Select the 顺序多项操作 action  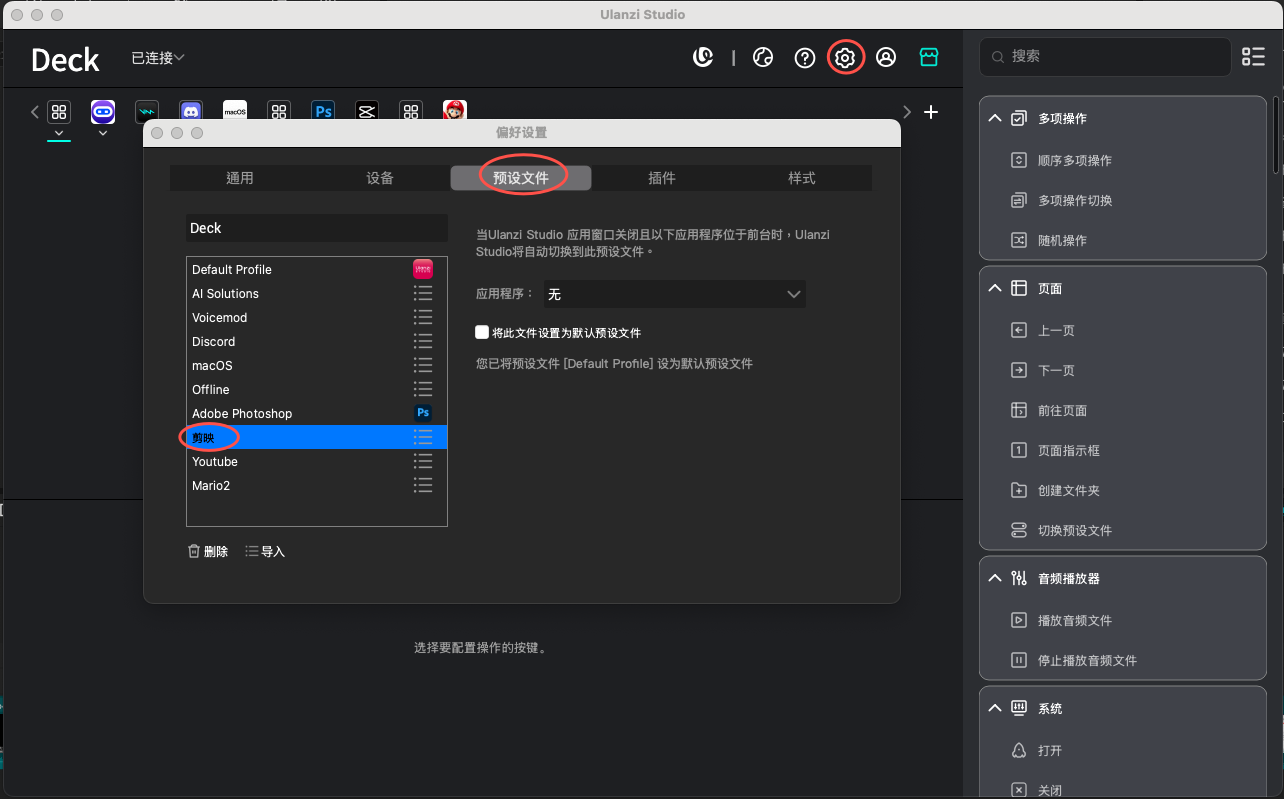click(x=1074, y=160)
